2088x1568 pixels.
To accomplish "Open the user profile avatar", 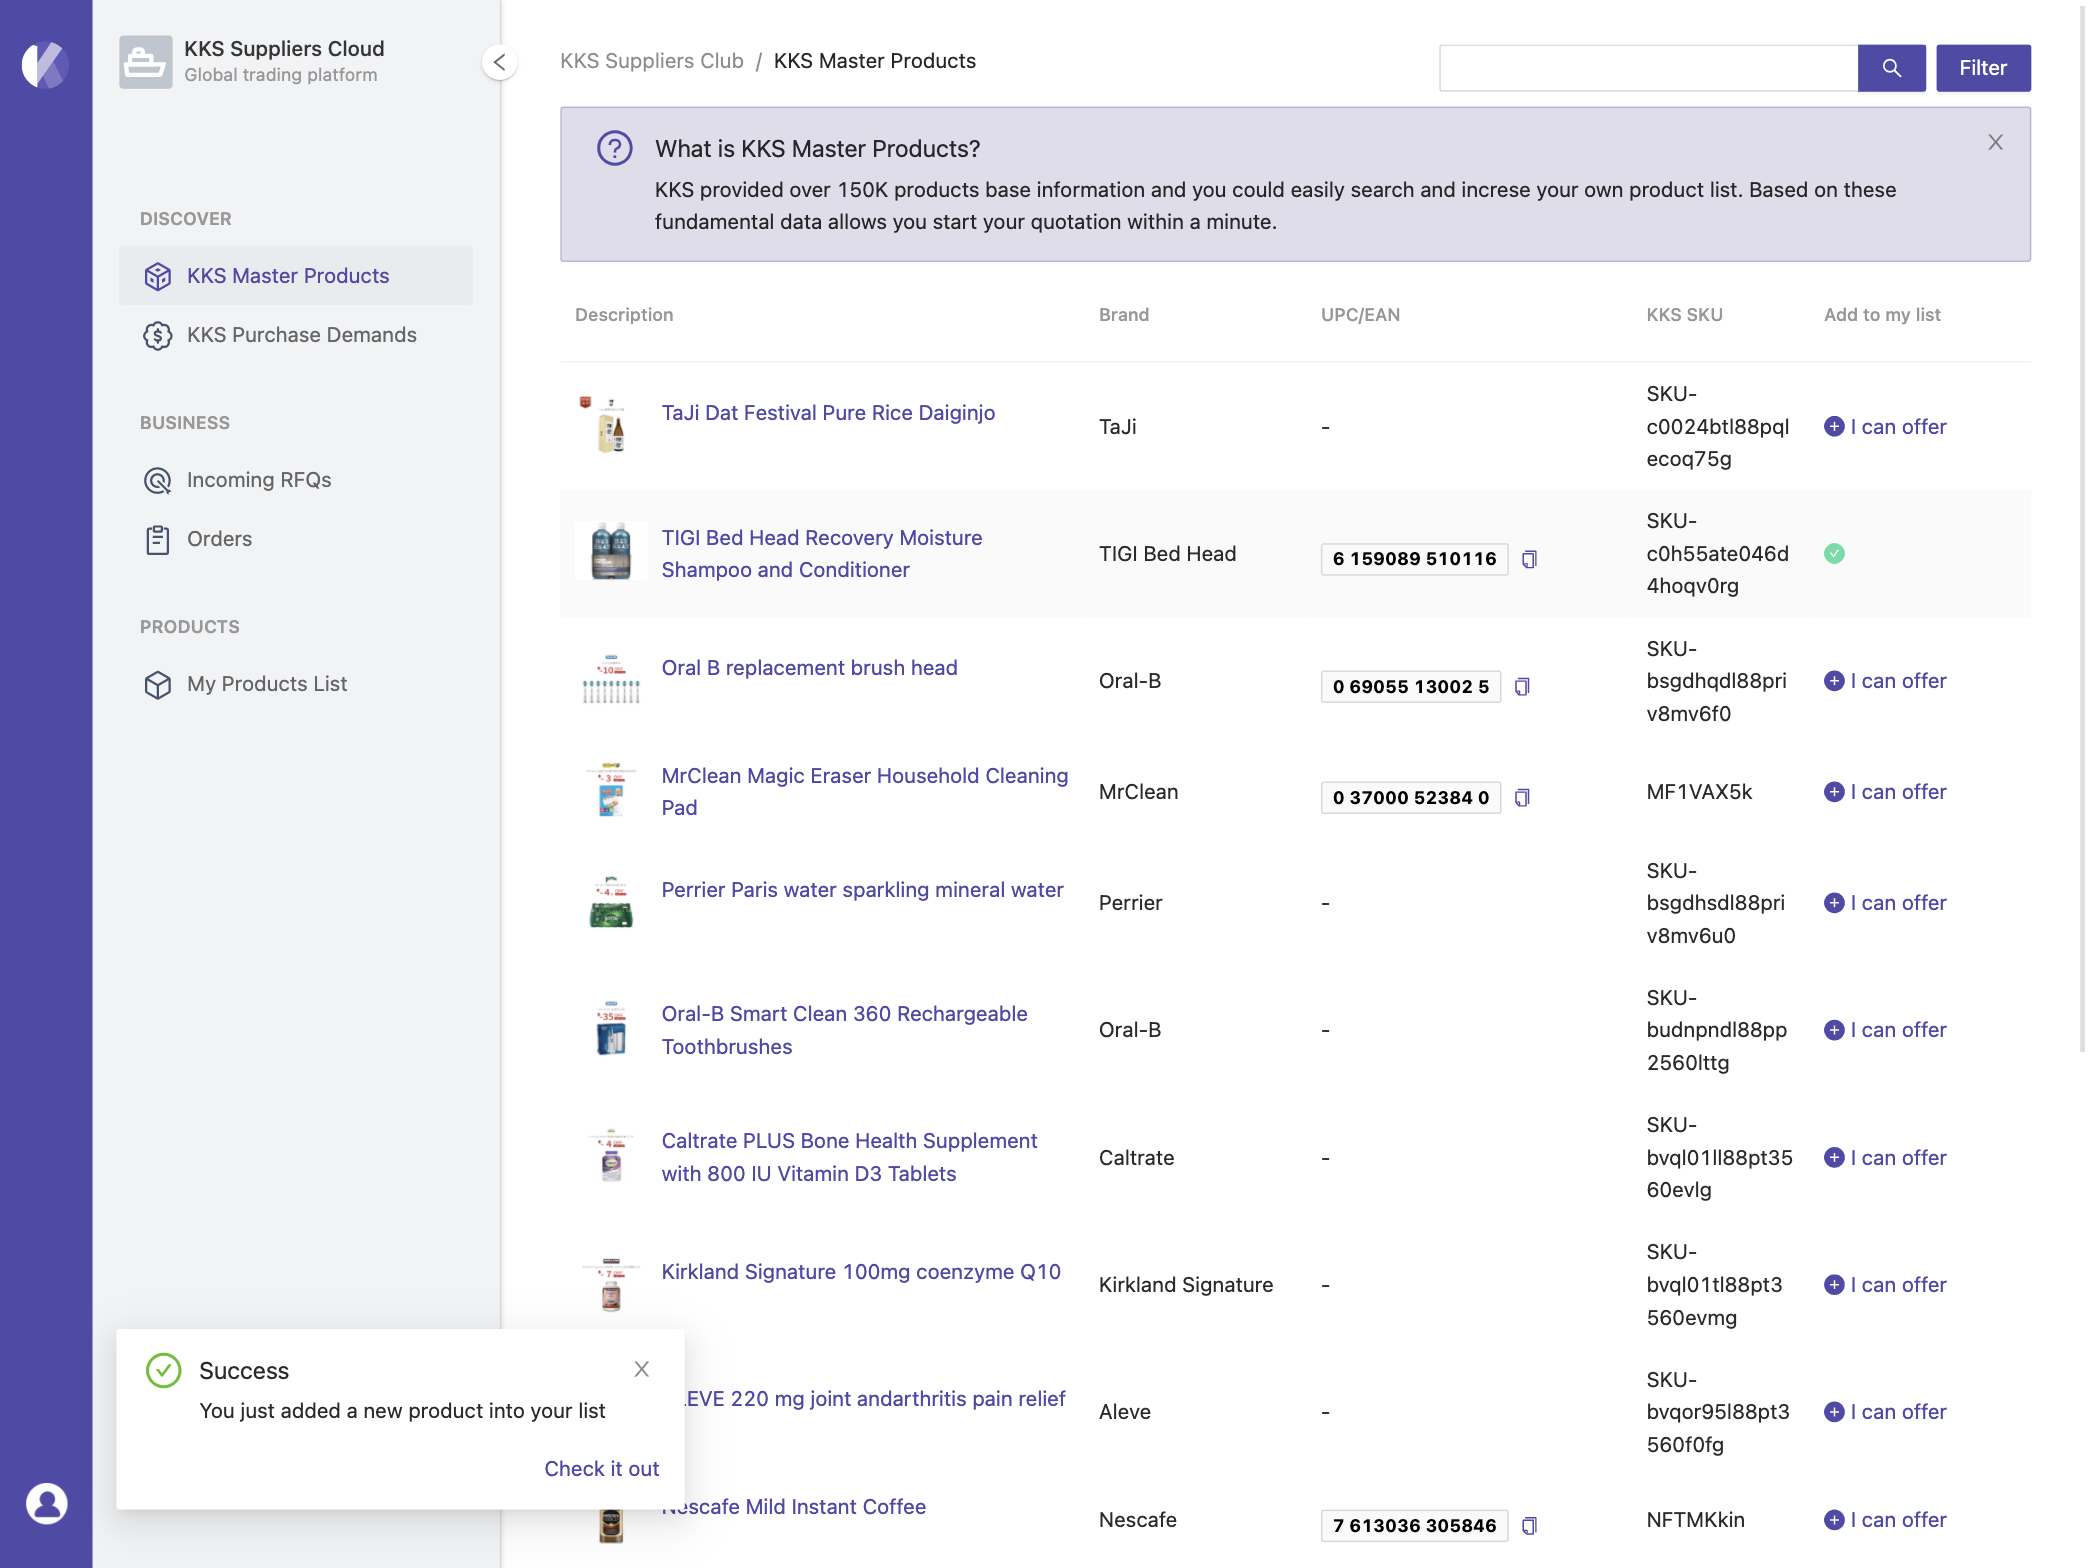I will coord(46,1503).
